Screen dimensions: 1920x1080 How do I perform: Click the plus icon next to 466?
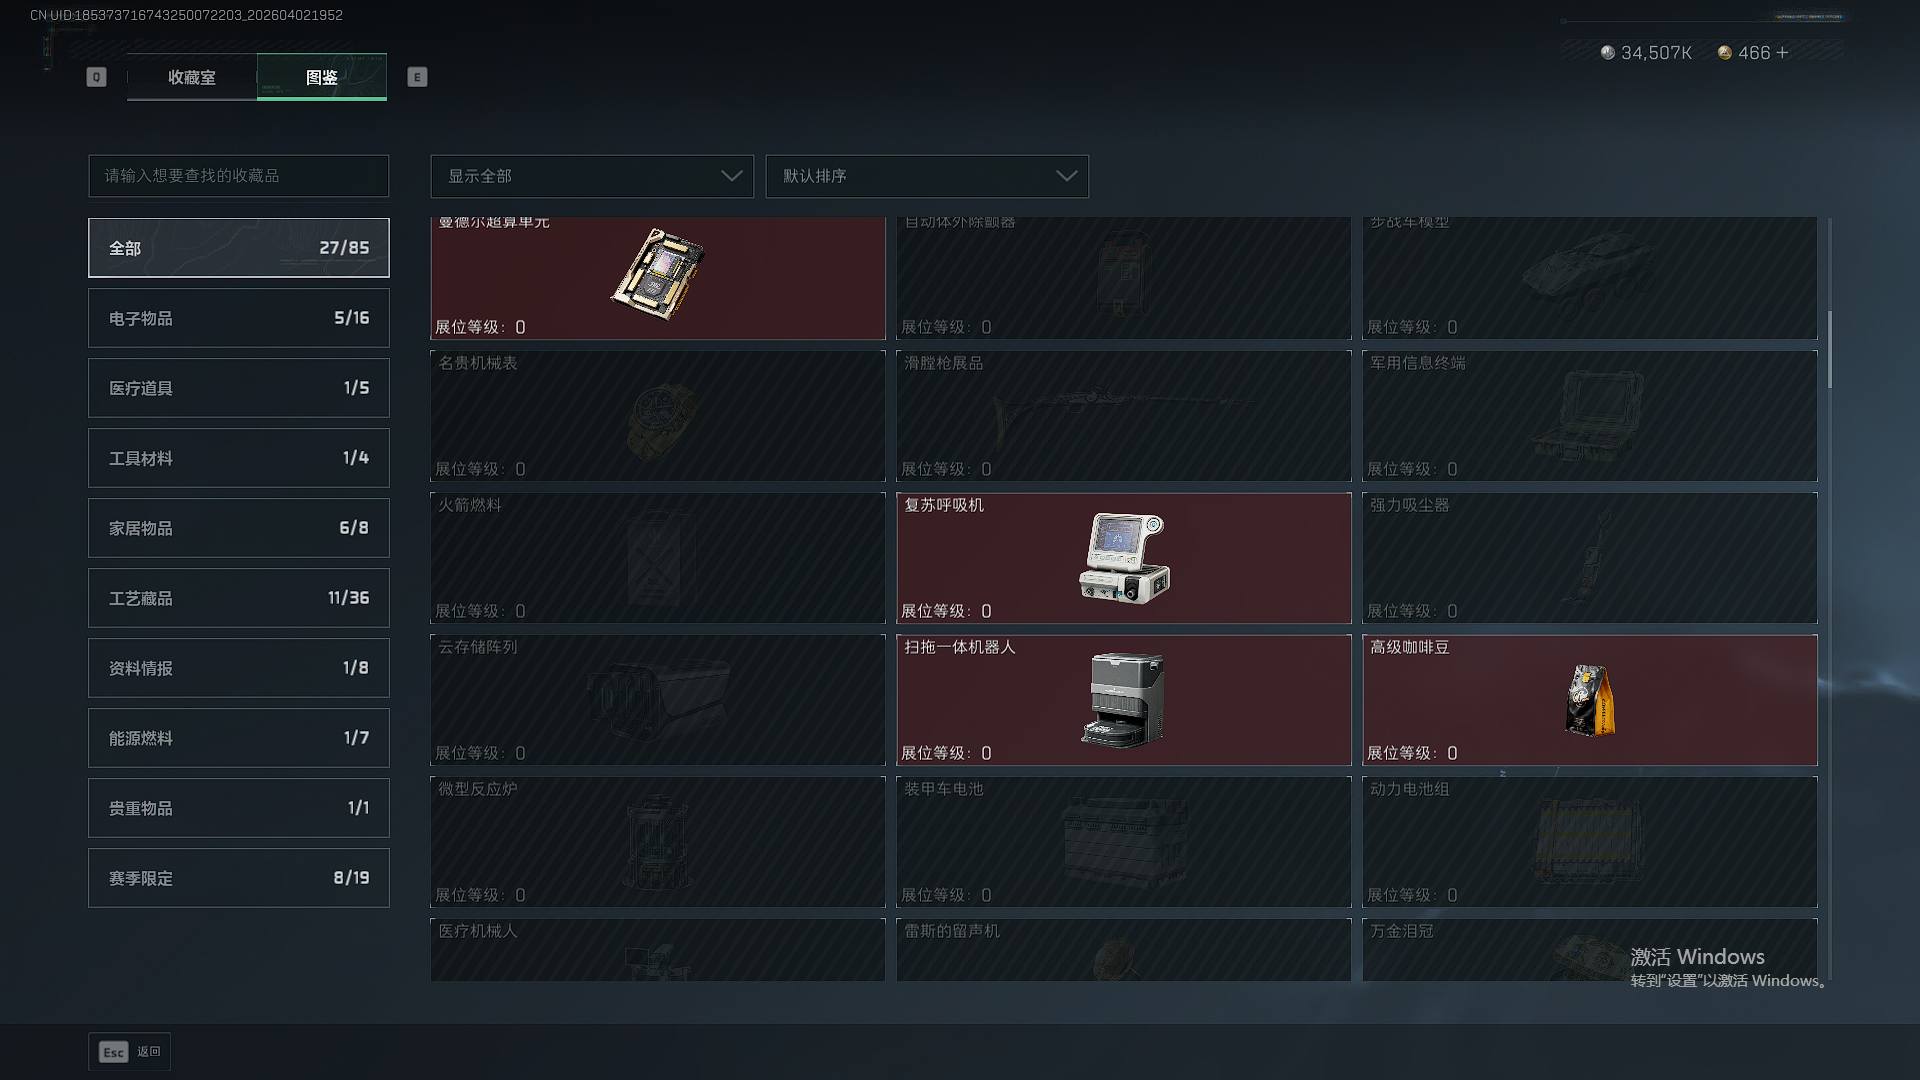click(x=1782, y=52)
